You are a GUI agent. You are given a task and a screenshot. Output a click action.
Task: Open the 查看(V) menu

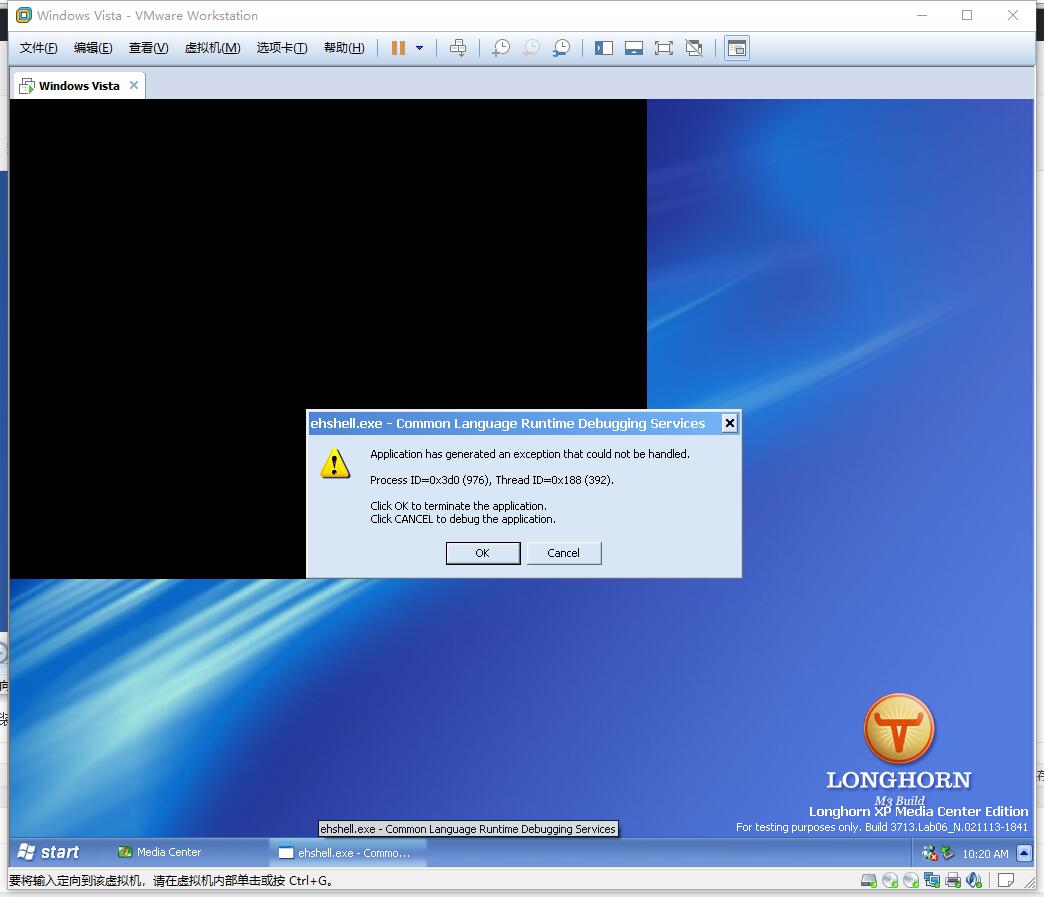tap(148, 48)
